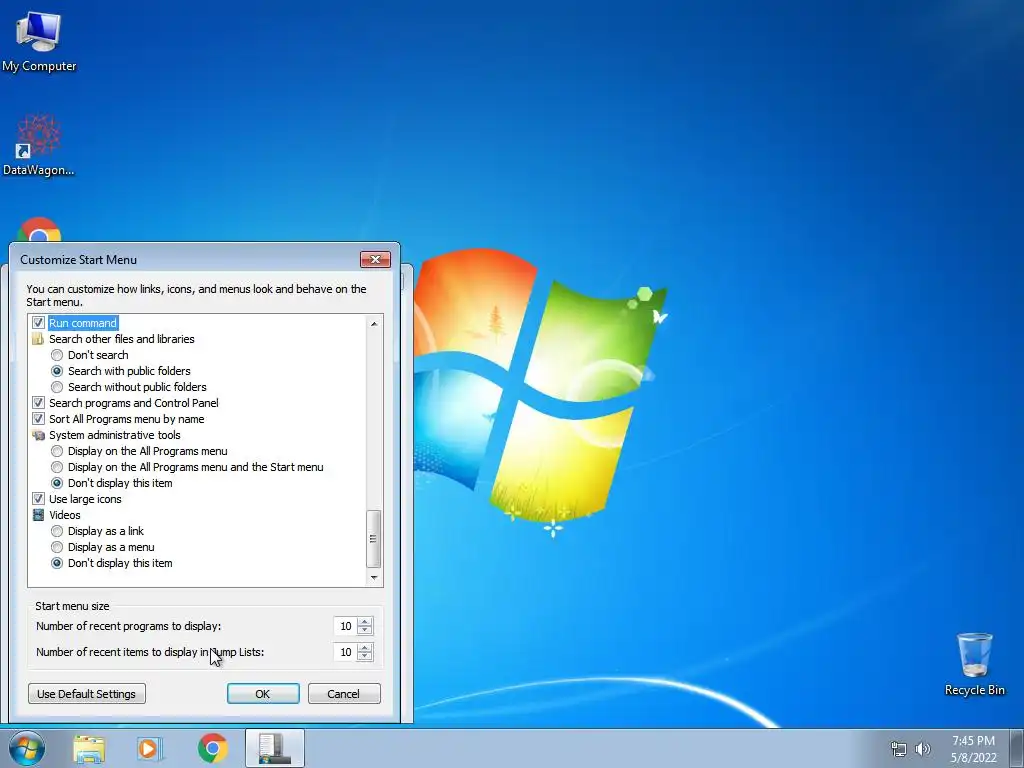Click the Videos label in the list
Image resolution: width=1024 pixels, height=768 pixels.
click(x=65, y=515)
